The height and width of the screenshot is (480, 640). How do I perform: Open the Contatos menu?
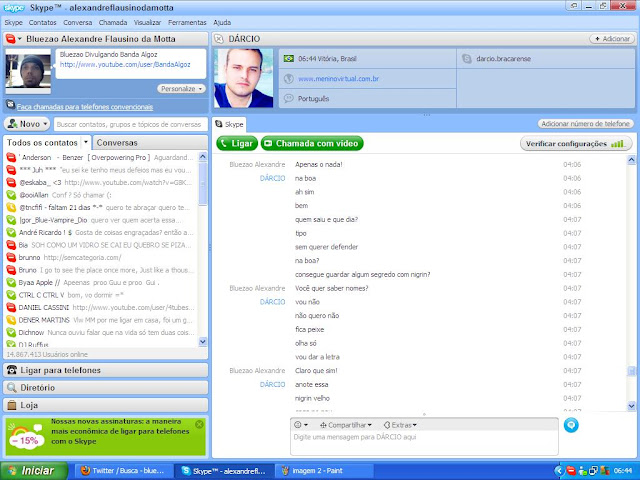click(42, 22)
